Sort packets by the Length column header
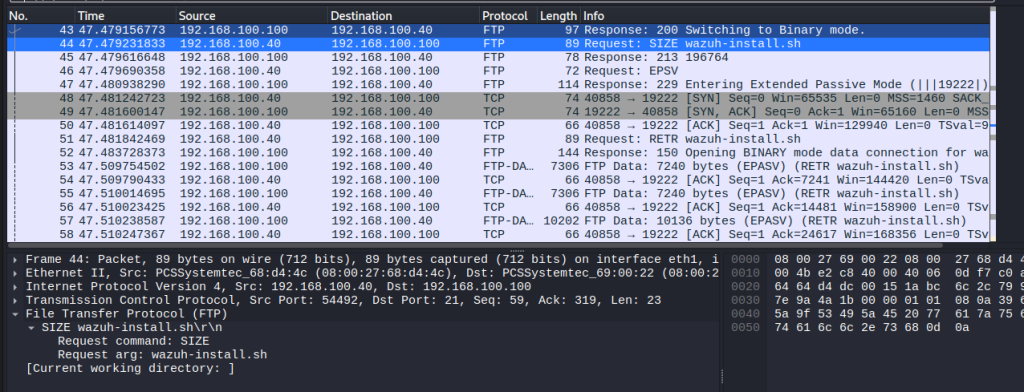The width and height of the screenshot is (1024, 392). click(x=558, y=16)
